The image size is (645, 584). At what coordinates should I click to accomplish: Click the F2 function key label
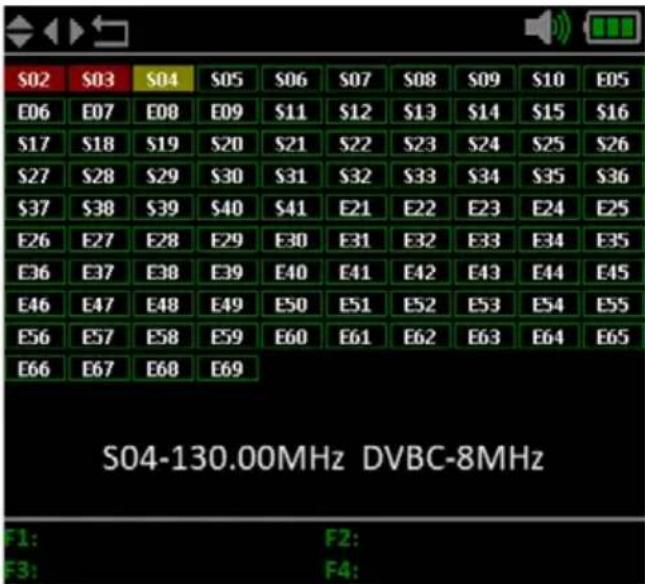tap(342, 538)
